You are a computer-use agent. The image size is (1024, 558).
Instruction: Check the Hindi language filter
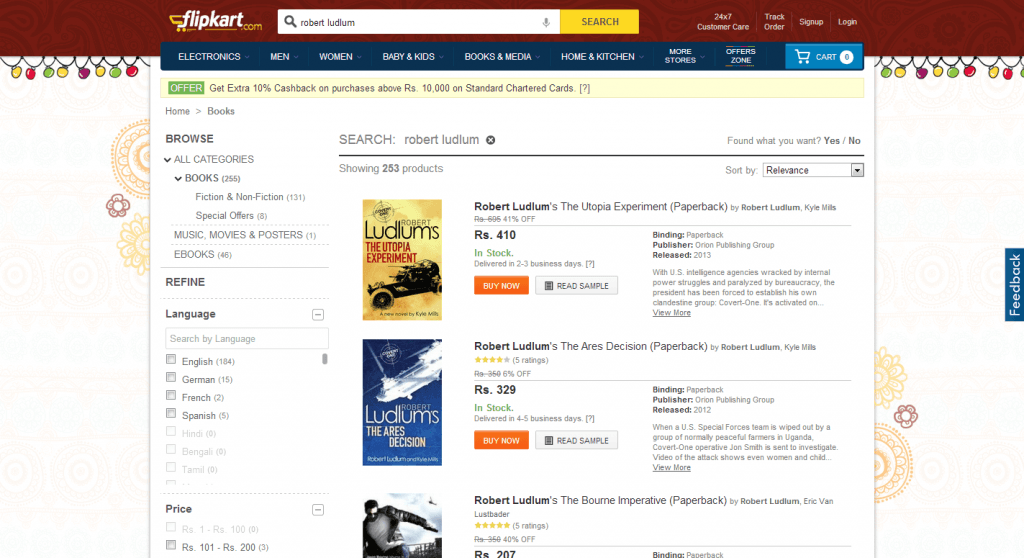pos(171,431)
